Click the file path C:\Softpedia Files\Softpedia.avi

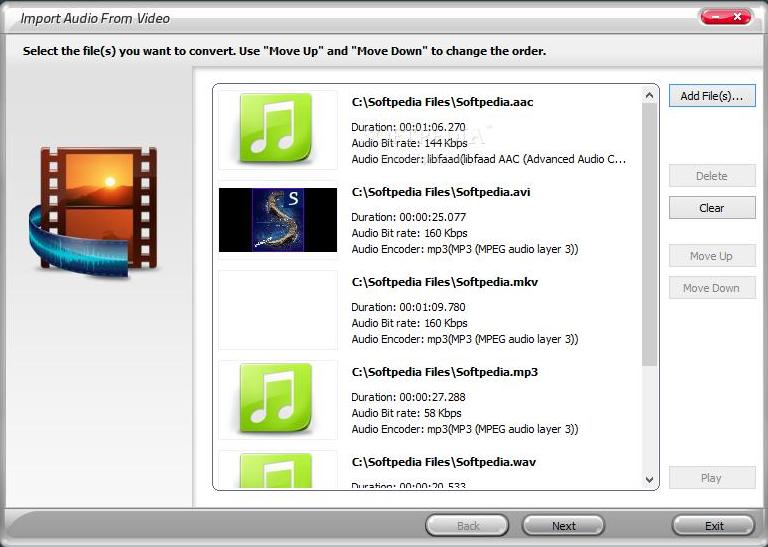(441, 192)
